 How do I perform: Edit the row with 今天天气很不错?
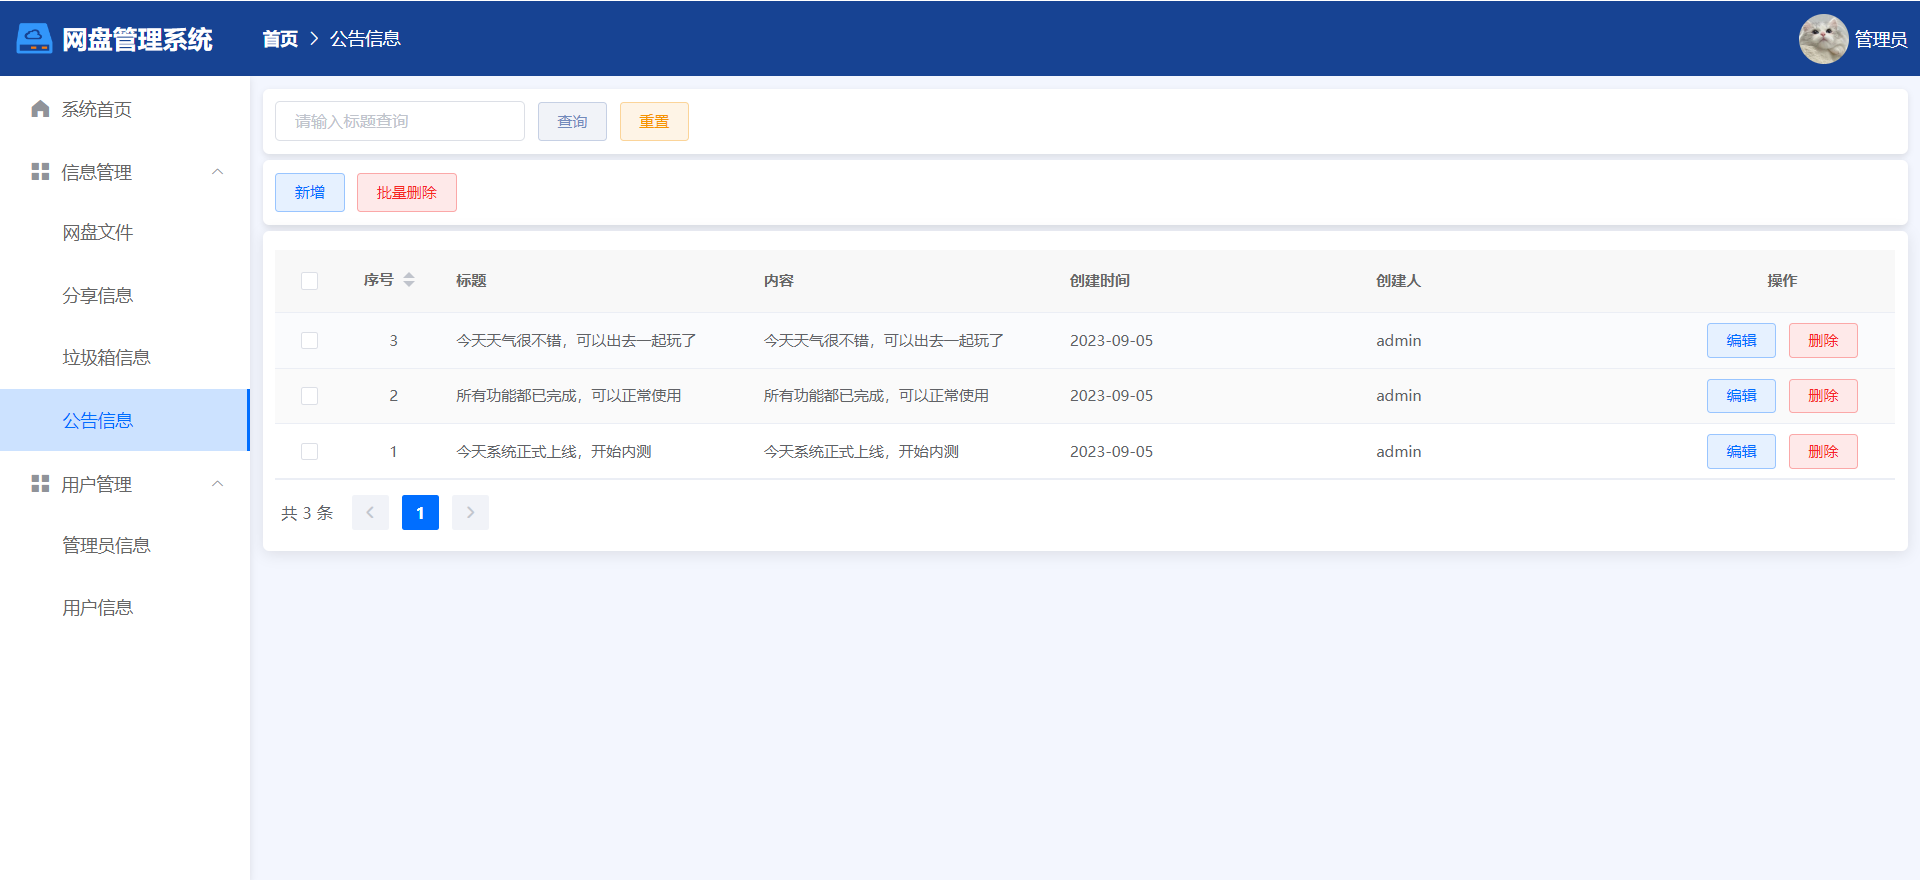click(1741, 341)
